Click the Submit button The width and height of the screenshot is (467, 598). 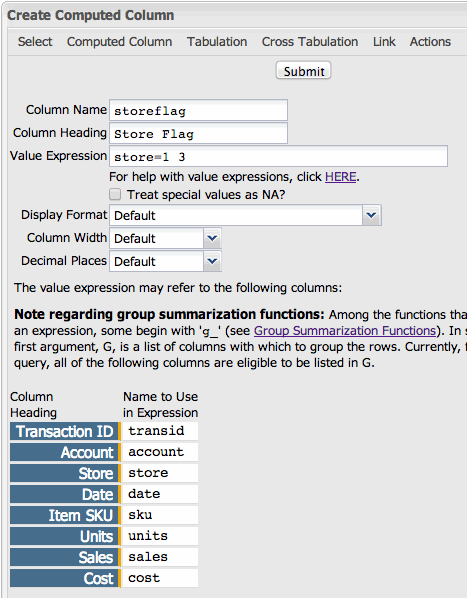click(x=303, y=71)
